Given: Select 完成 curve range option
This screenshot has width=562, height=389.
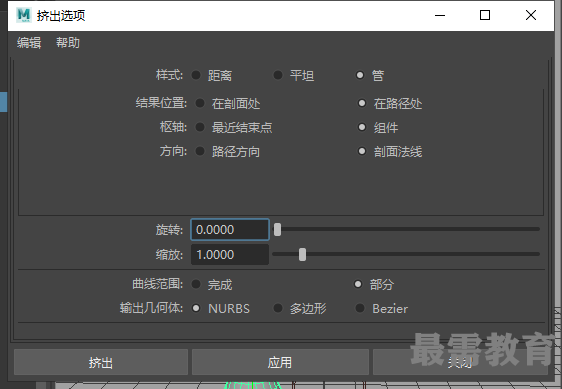Looking at the screenshot, I should (196, 284).
